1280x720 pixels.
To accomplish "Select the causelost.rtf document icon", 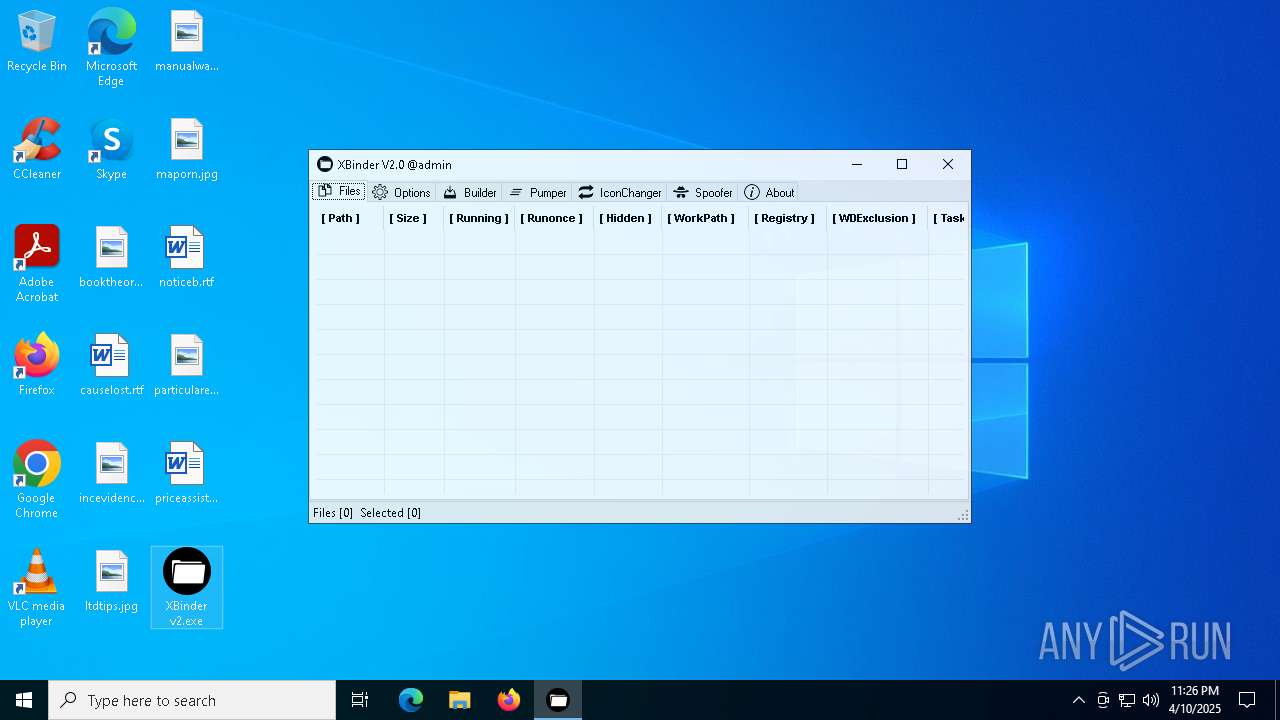I will [112, 366].
